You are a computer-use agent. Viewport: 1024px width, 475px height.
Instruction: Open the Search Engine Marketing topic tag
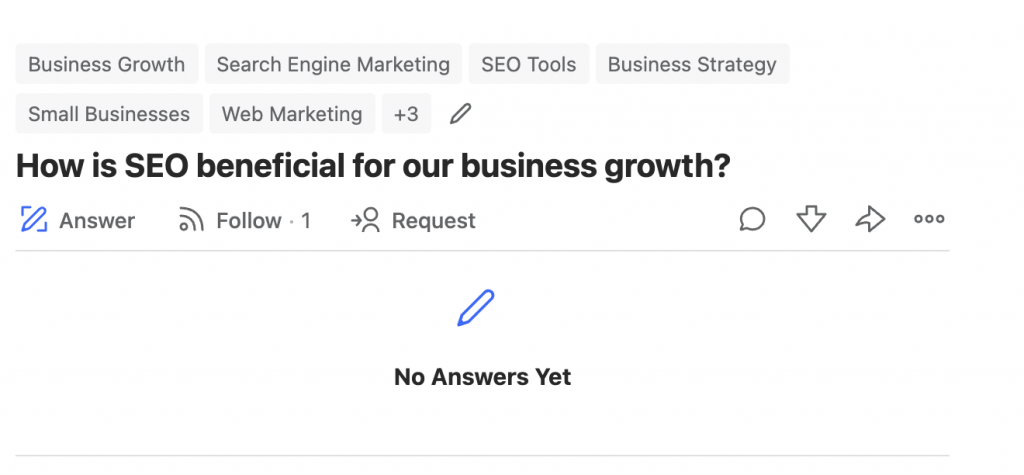(333, 64)
